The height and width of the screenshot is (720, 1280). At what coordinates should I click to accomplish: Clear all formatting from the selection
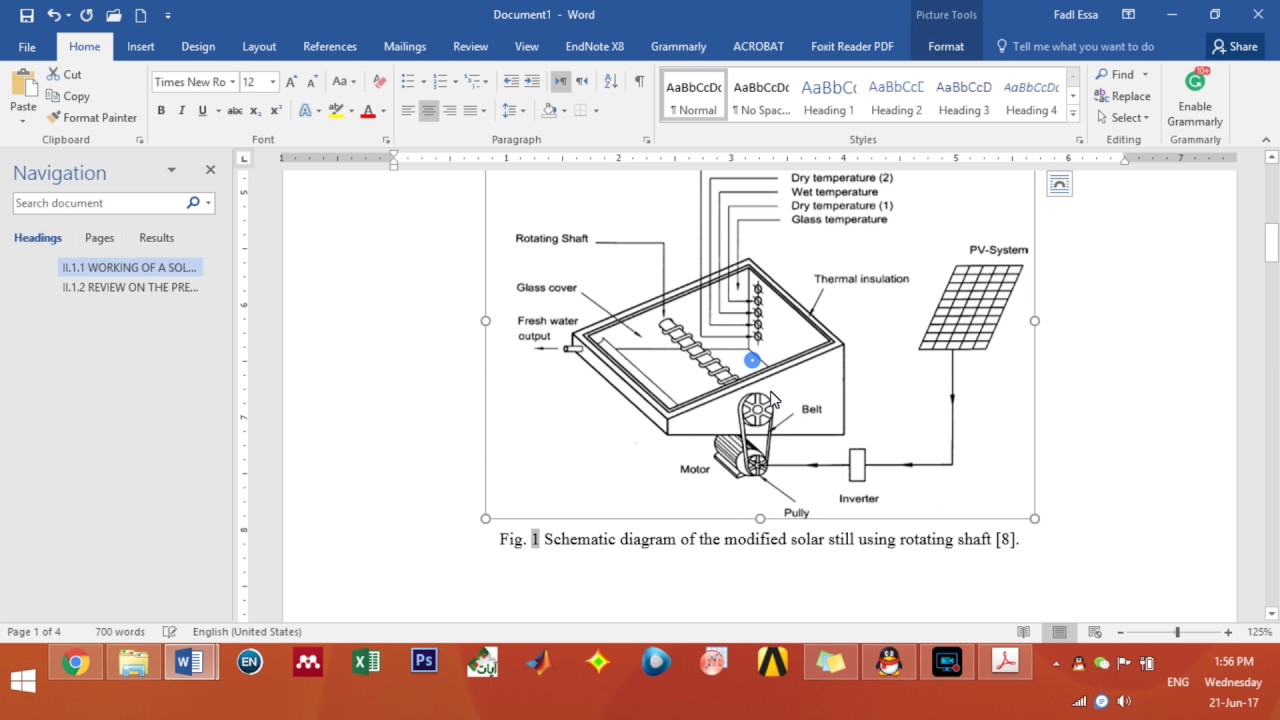click(x=379, y=82)
